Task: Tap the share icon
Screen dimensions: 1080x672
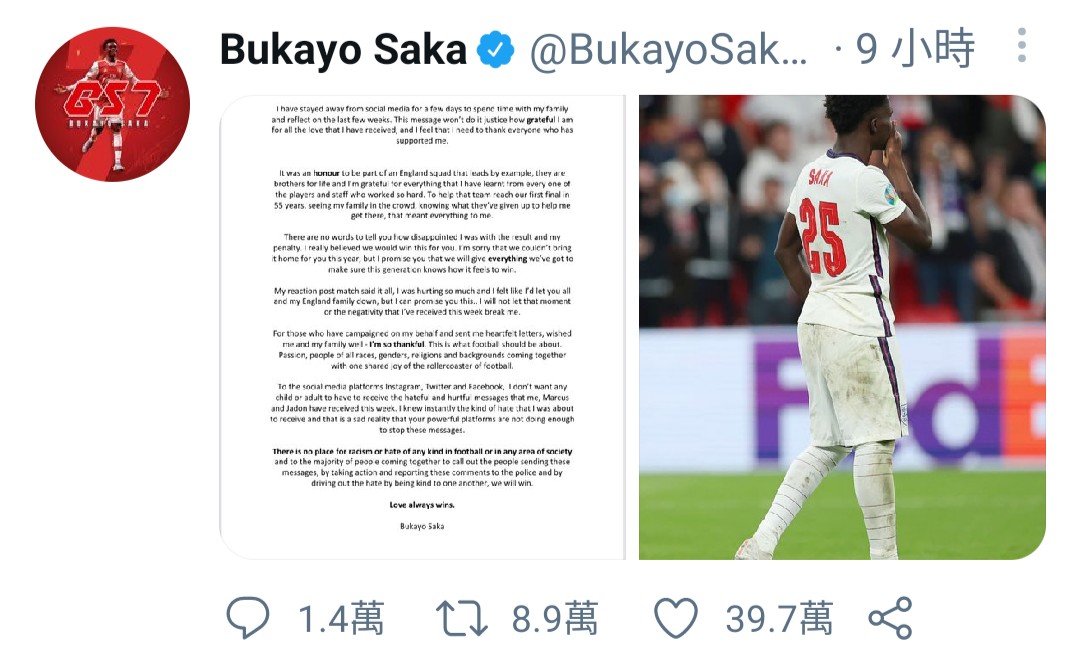Action: coord(891,618)
